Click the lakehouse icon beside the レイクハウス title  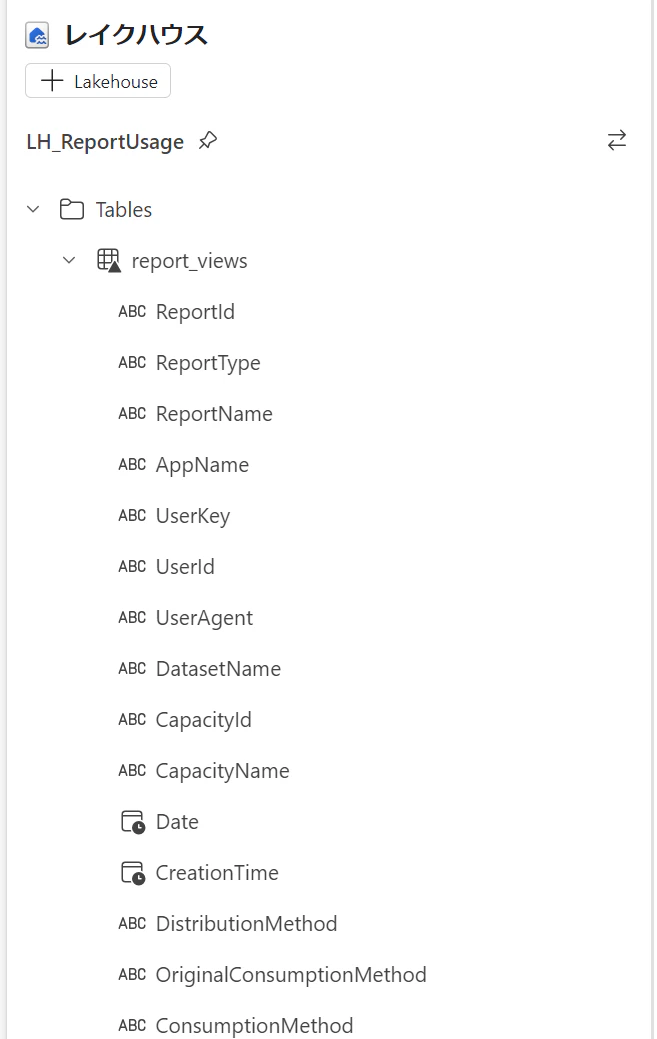click(37, 35)
